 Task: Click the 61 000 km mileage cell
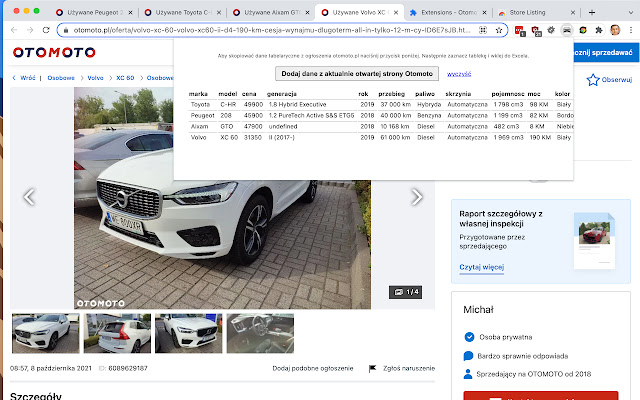[395, 138]
